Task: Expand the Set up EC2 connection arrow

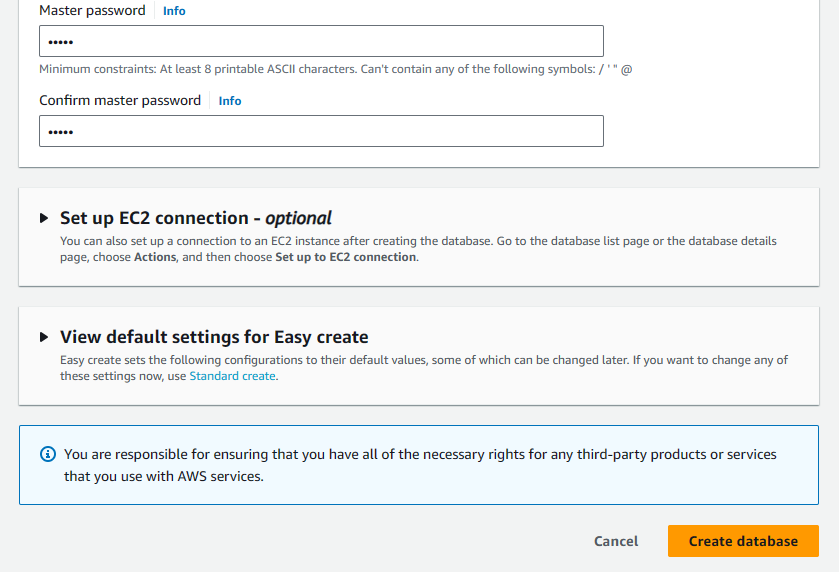Action: coord(44,218)
